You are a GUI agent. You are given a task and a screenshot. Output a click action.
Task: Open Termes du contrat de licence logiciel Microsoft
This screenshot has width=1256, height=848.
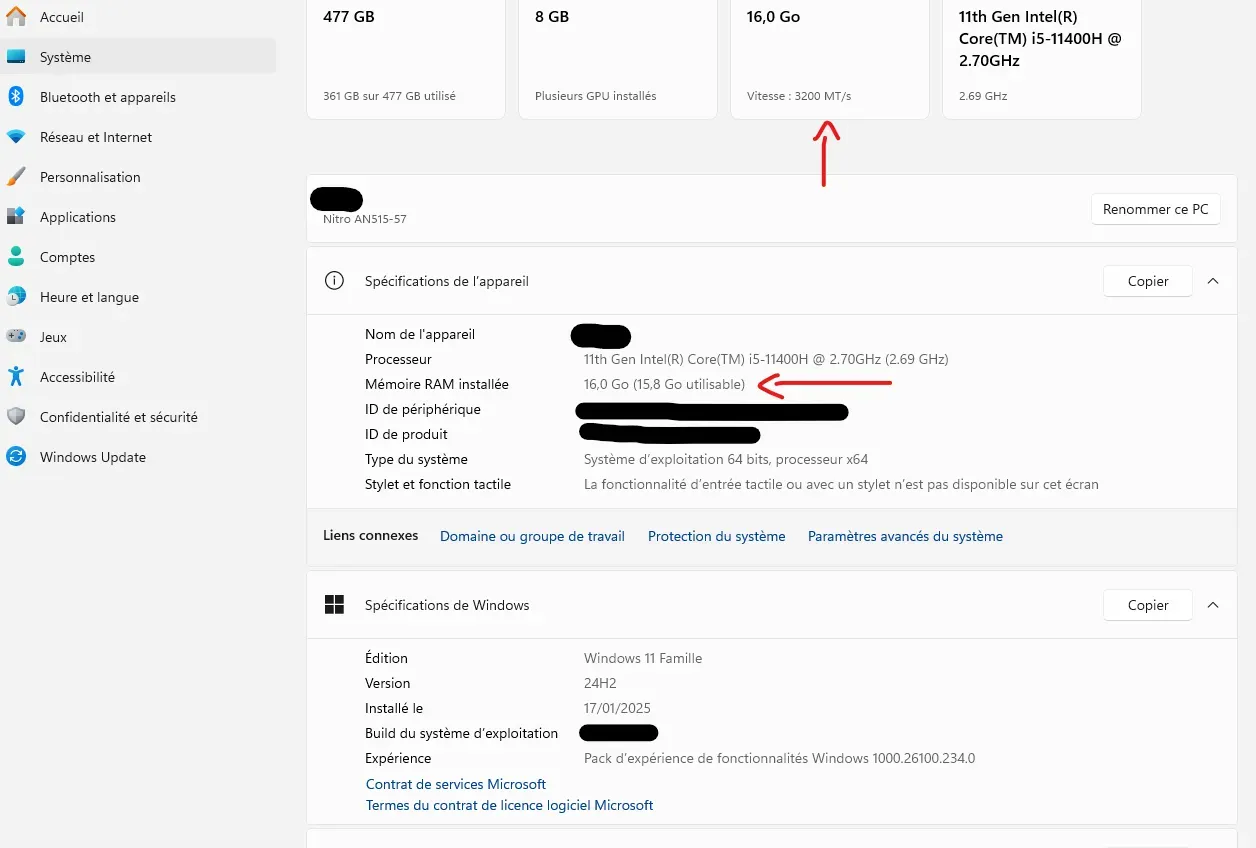coord(510,805)
